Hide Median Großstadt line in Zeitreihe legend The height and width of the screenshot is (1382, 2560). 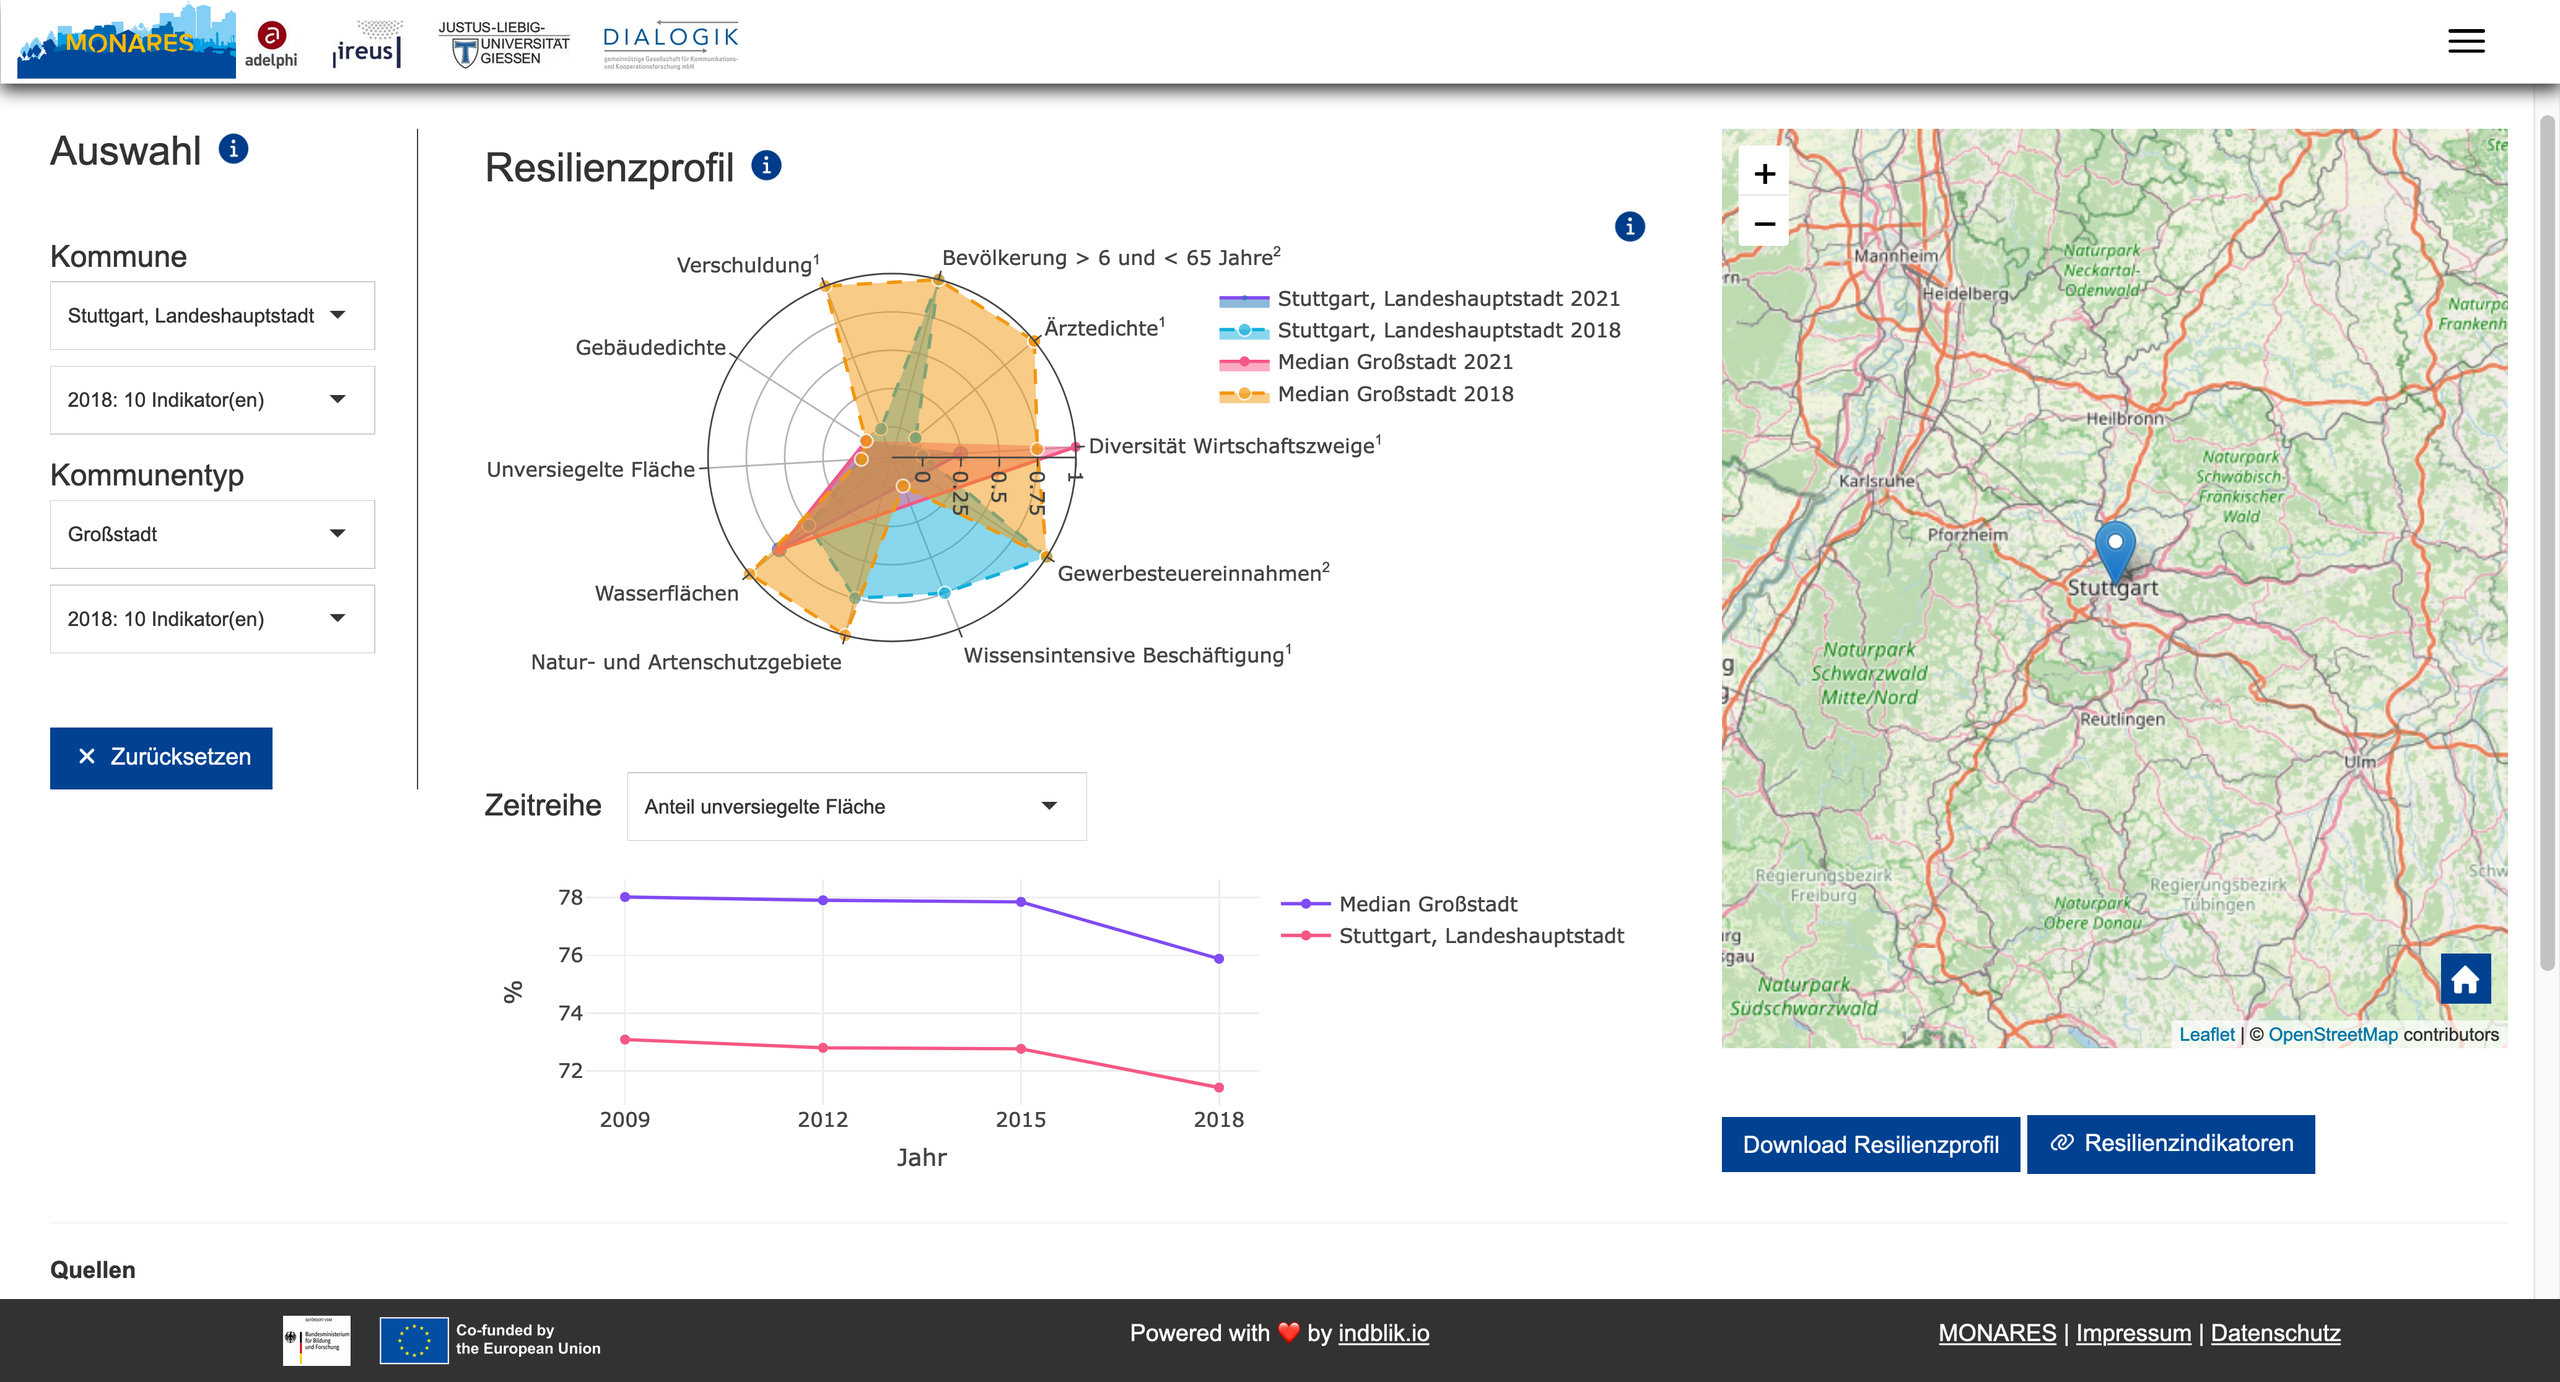[x=1427, y=904]
